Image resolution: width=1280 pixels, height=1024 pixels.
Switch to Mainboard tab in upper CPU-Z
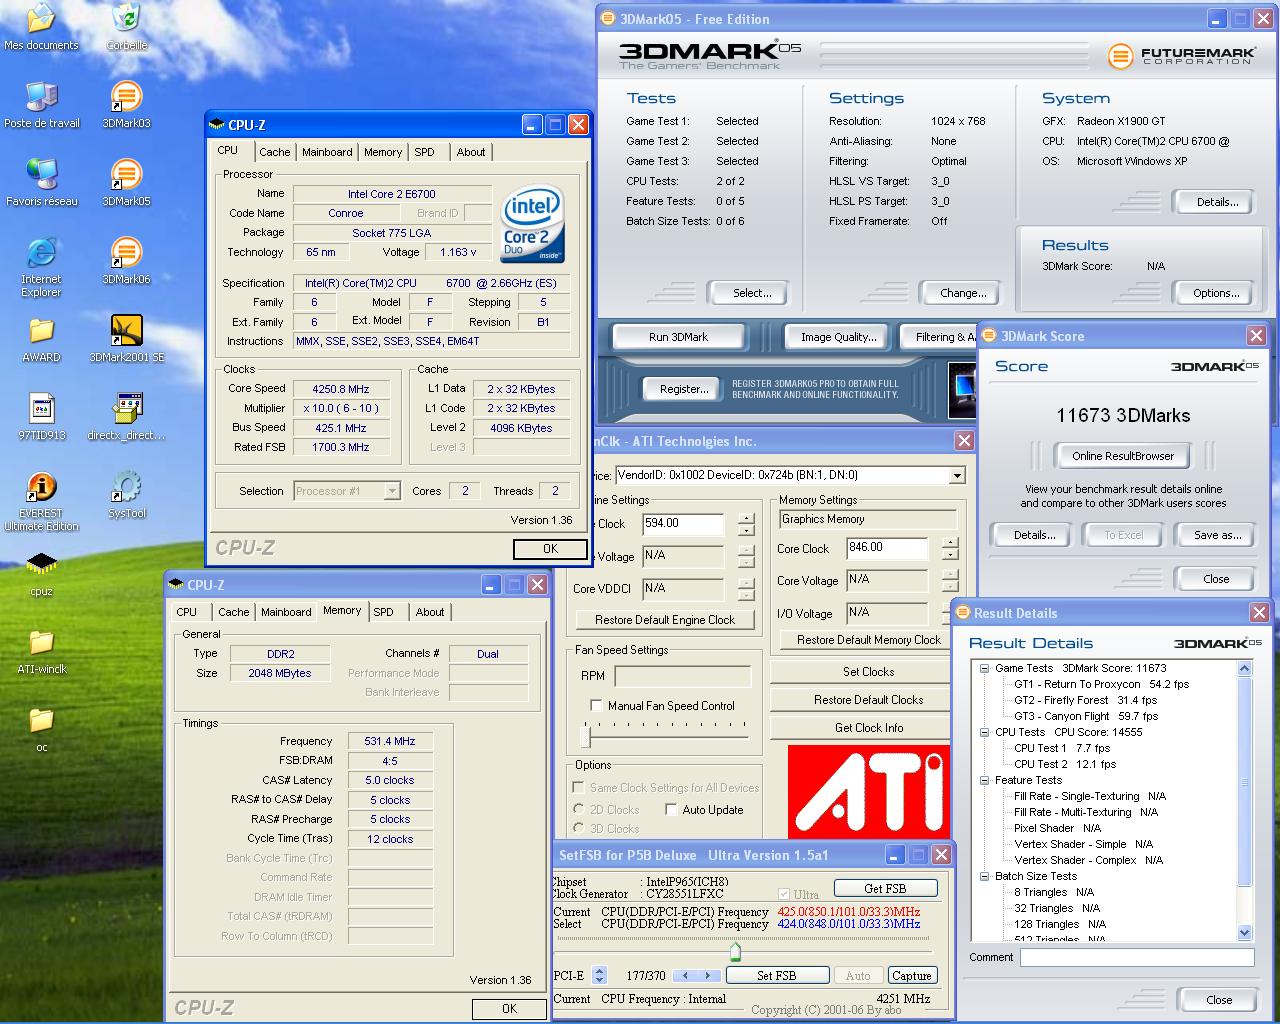327,153
